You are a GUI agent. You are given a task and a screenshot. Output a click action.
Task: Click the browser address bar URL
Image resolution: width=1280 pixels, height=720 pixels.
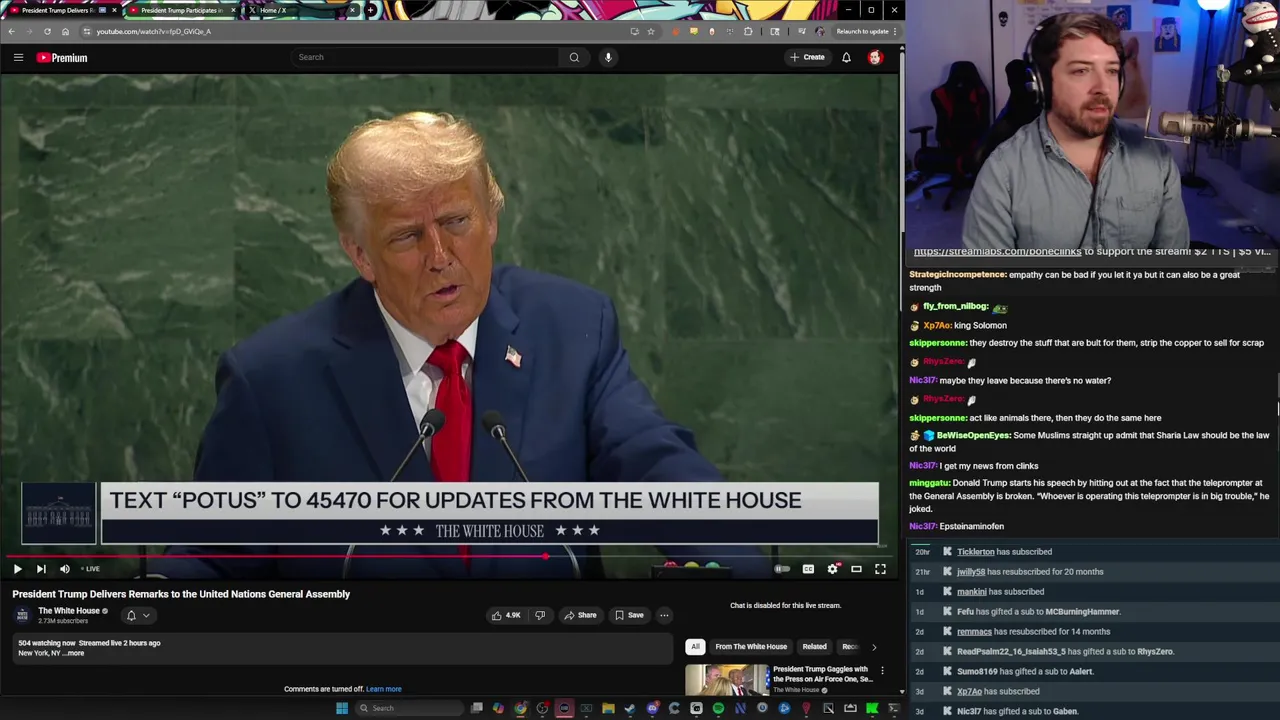pyautogui.click(x=153, y=31)
